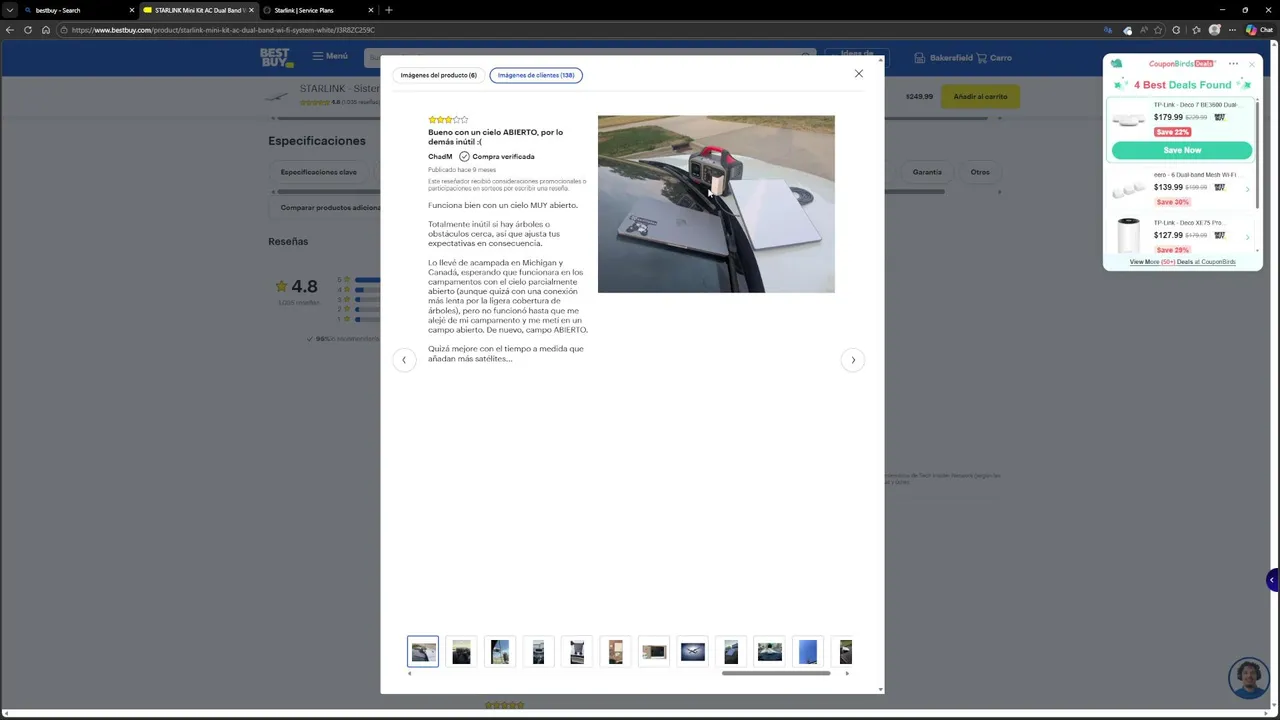Open the Best Buy Menú
Viewport: 1280px width, 720px height.
pos(330,56)
